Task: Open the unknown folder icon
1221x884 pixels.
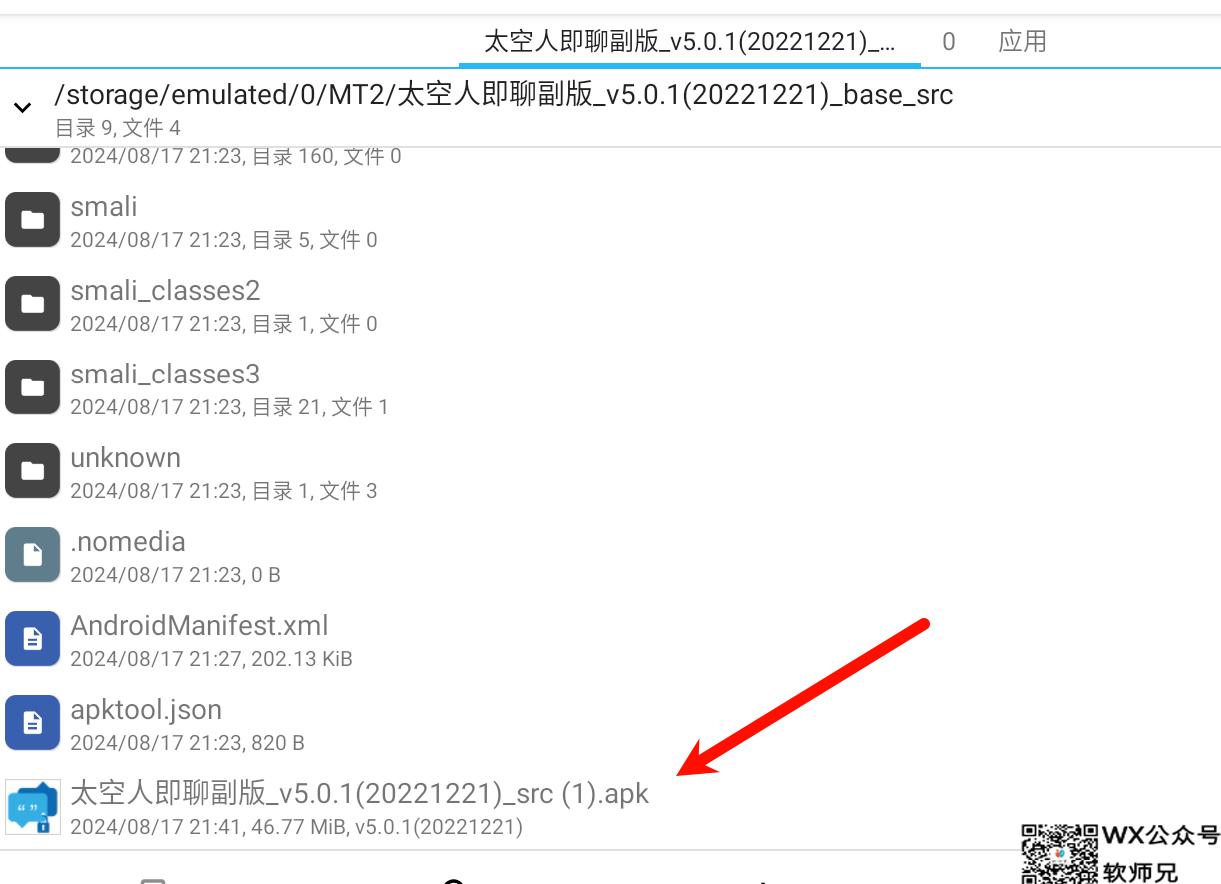Action: 32,471
